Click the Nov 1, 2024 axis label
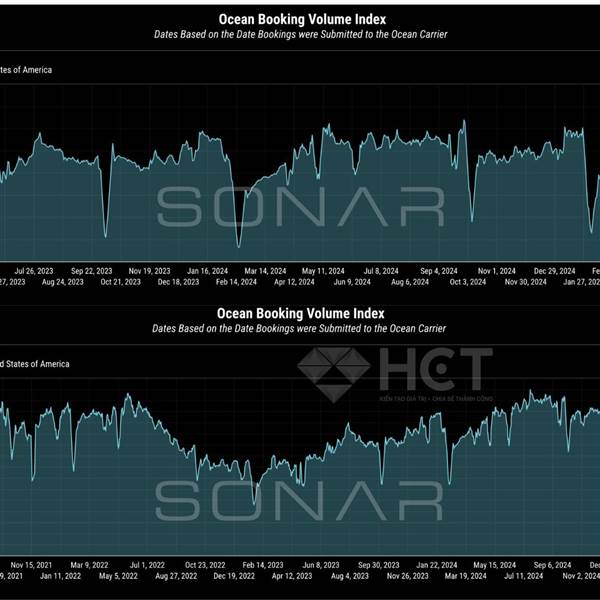 [x=497, y=271]
